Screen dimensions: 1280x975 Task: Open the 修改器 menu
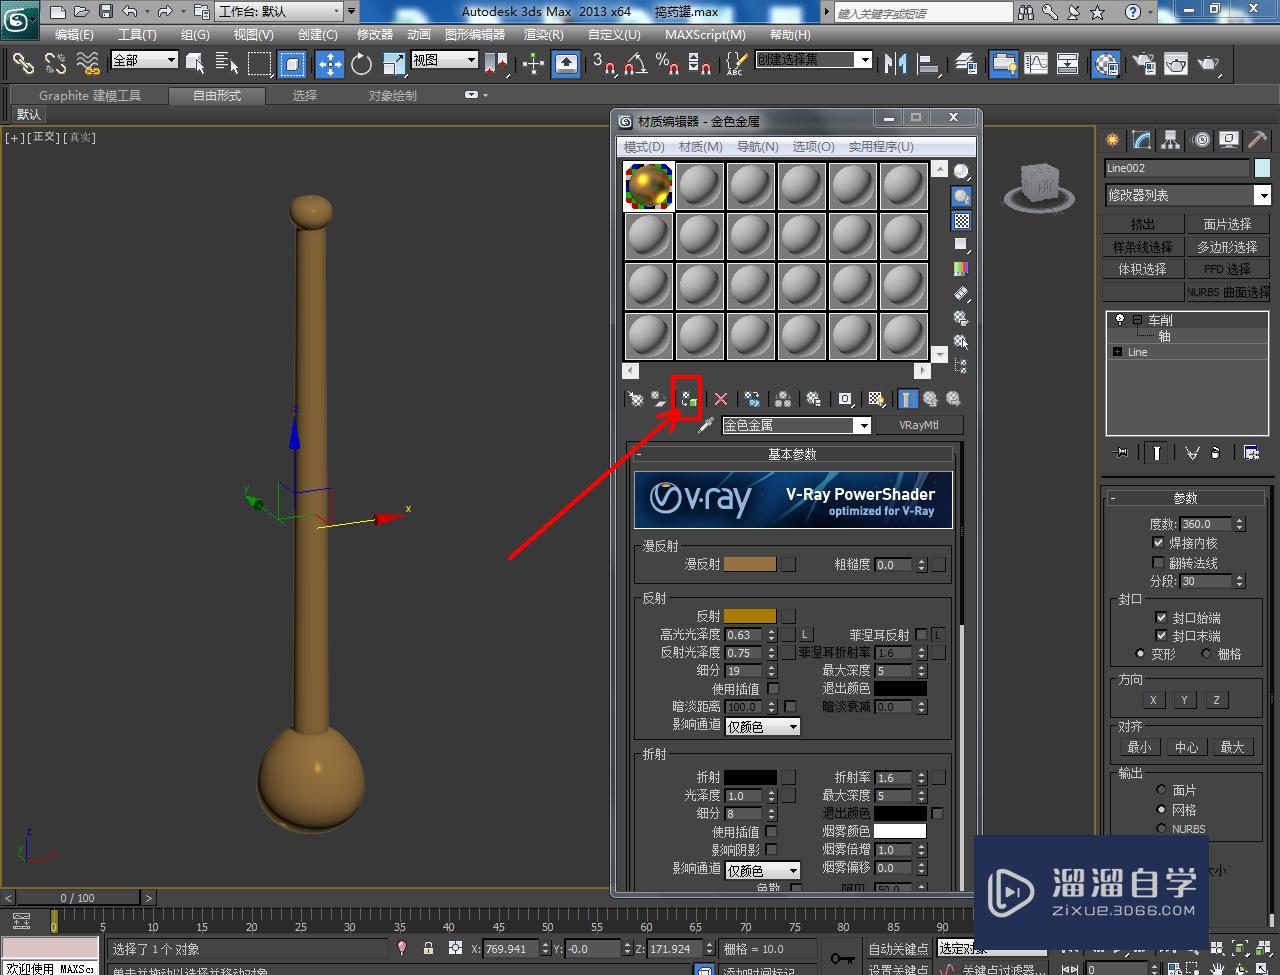click(x=375, y=34)
